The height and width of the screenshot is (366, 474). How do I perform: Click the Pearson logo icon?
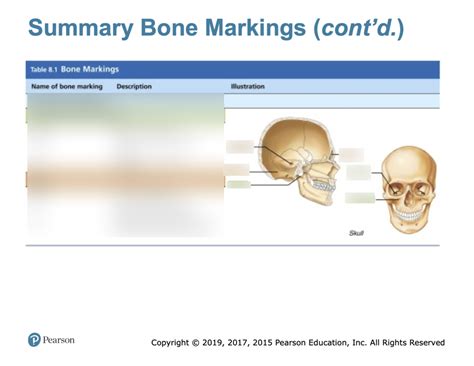[x=34, y=340]
